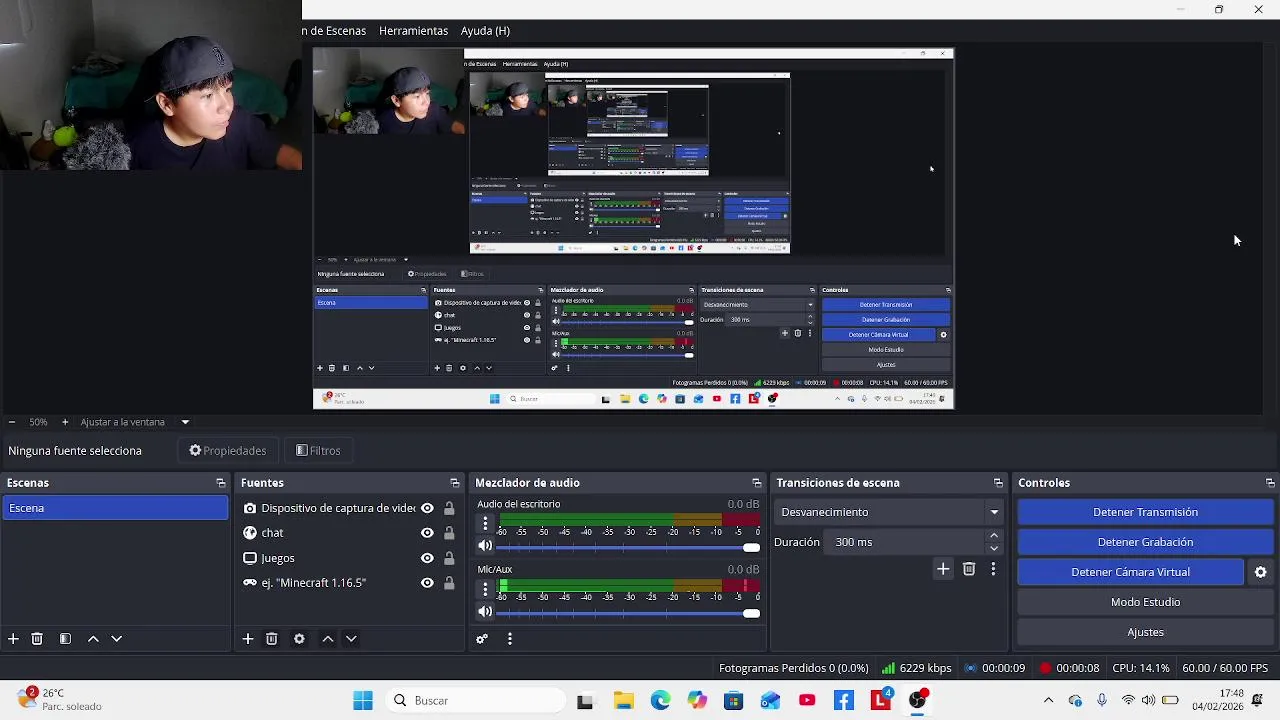Image resolution: width=1280 pixels, height=720 pixels.
Task: Open the Herramientas menu
Action: click(x=413, y=31)
